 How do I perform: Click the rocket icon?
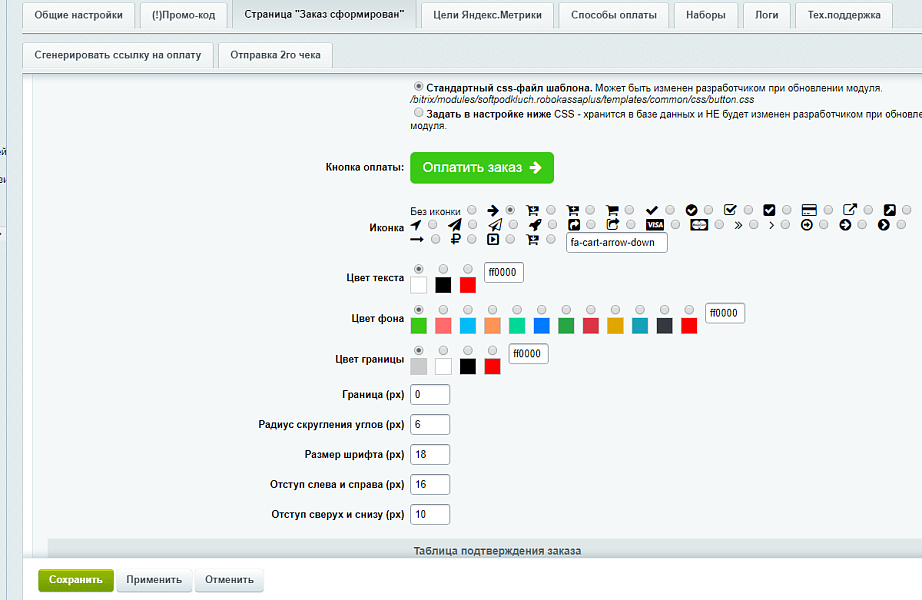[x=536, y=225]
